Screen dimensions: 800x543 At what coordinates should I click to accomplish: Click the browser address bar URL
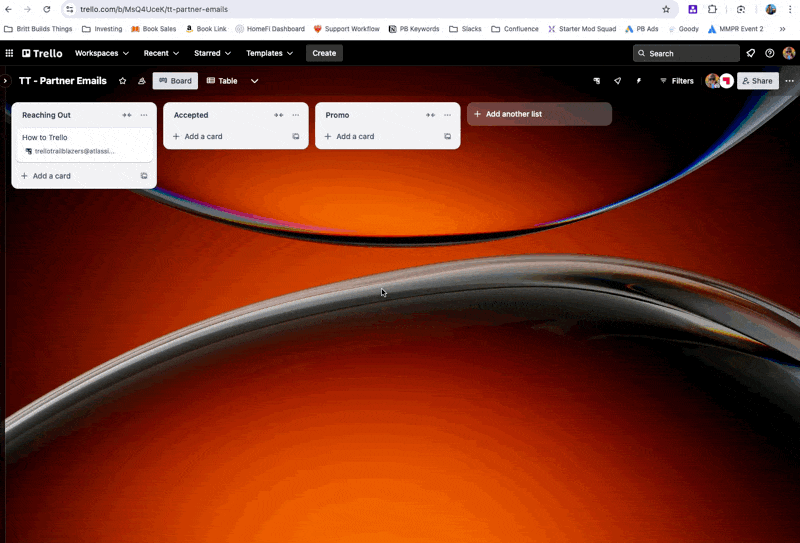[x=154, y=9]
